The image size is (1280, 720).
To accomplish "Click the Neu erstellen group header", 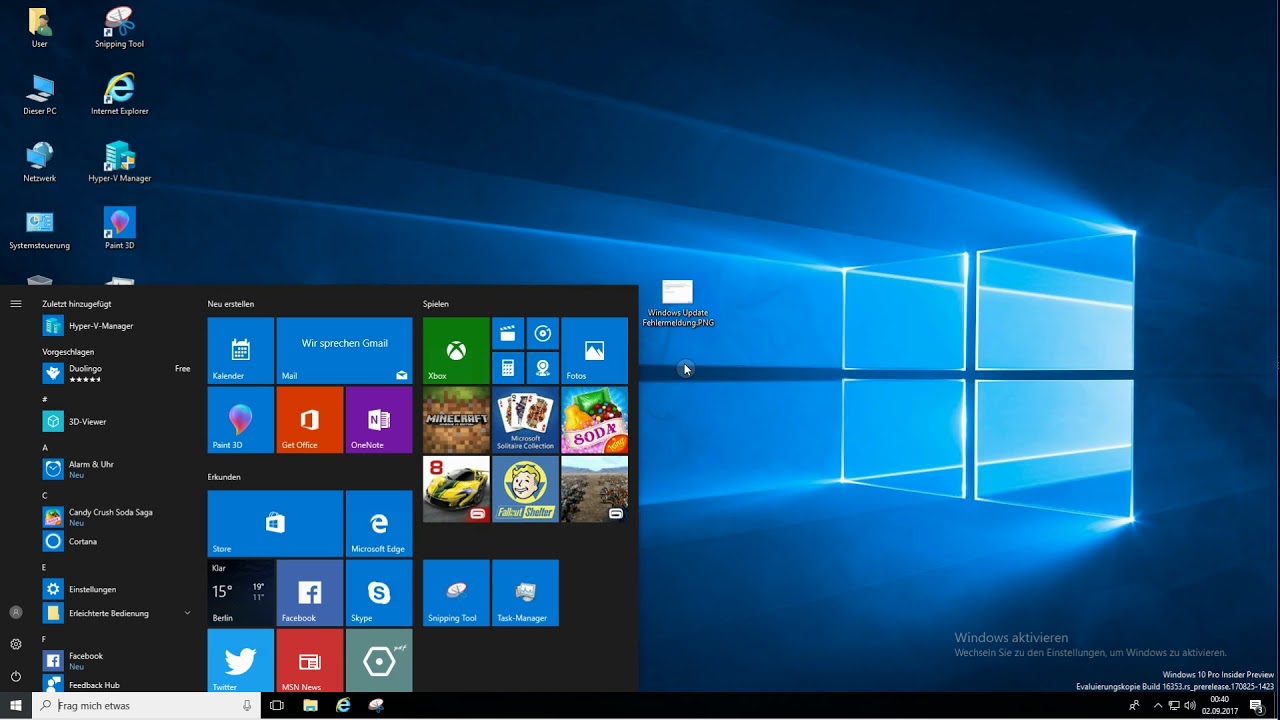I will pyautogui.click(x=231, y=303).
